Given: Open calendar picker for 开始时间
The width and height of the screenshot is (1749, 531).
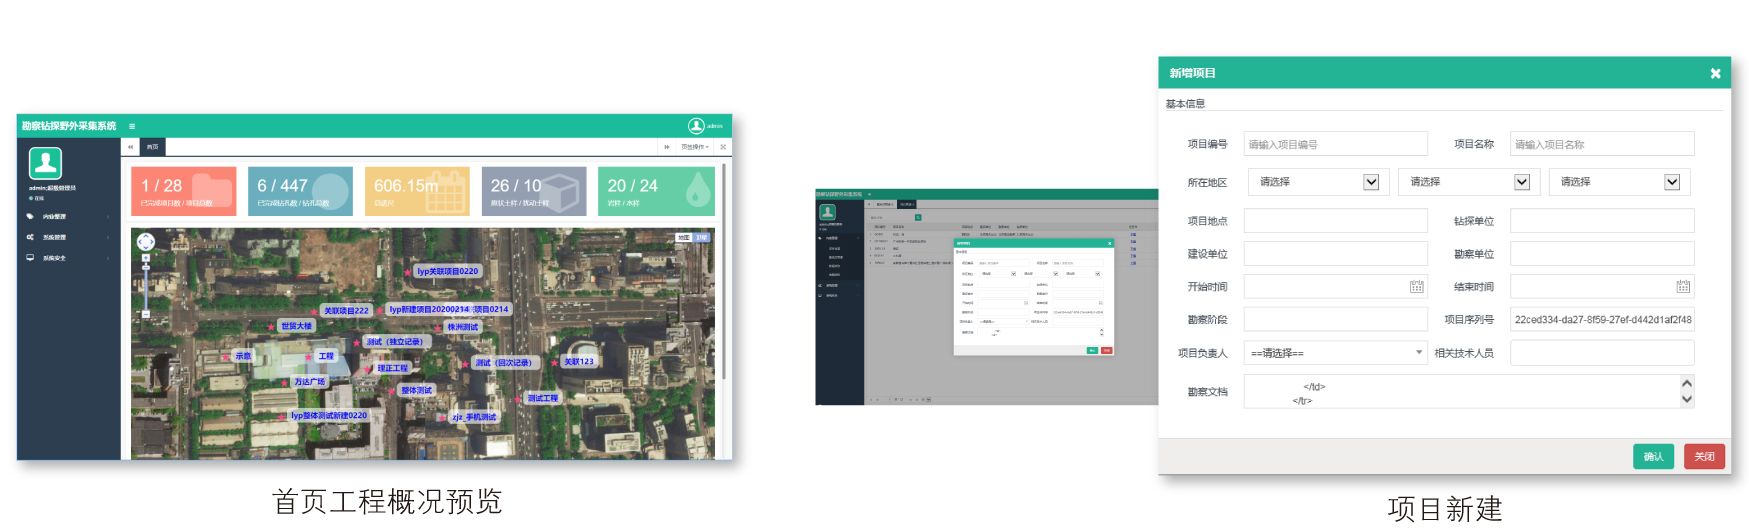Looking at the screenshot, I should tap(1416, 287).
